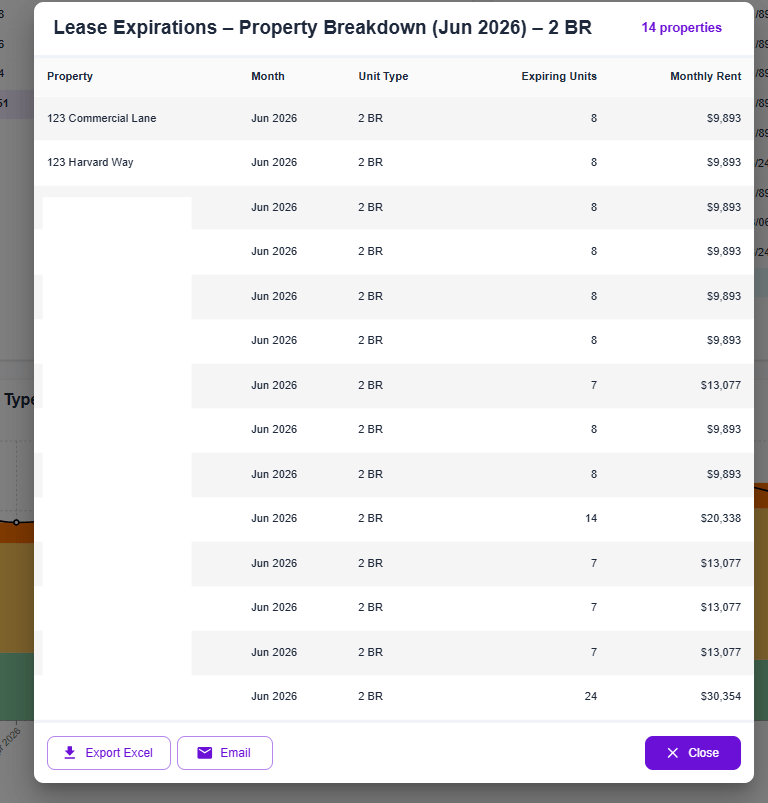Viewport: 768px width, 803px height.
Task: Click Jun 2026 in the 123 Commercial Lane row
Action: coord(274,118)
